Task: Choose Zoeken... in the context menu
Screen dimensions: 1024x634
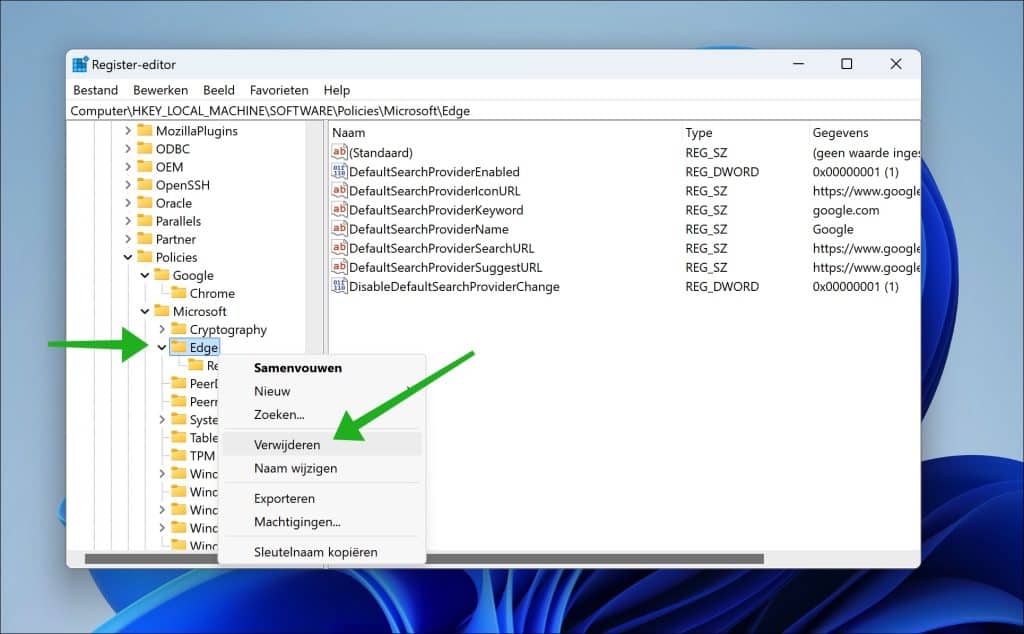Action: [322, 415]
